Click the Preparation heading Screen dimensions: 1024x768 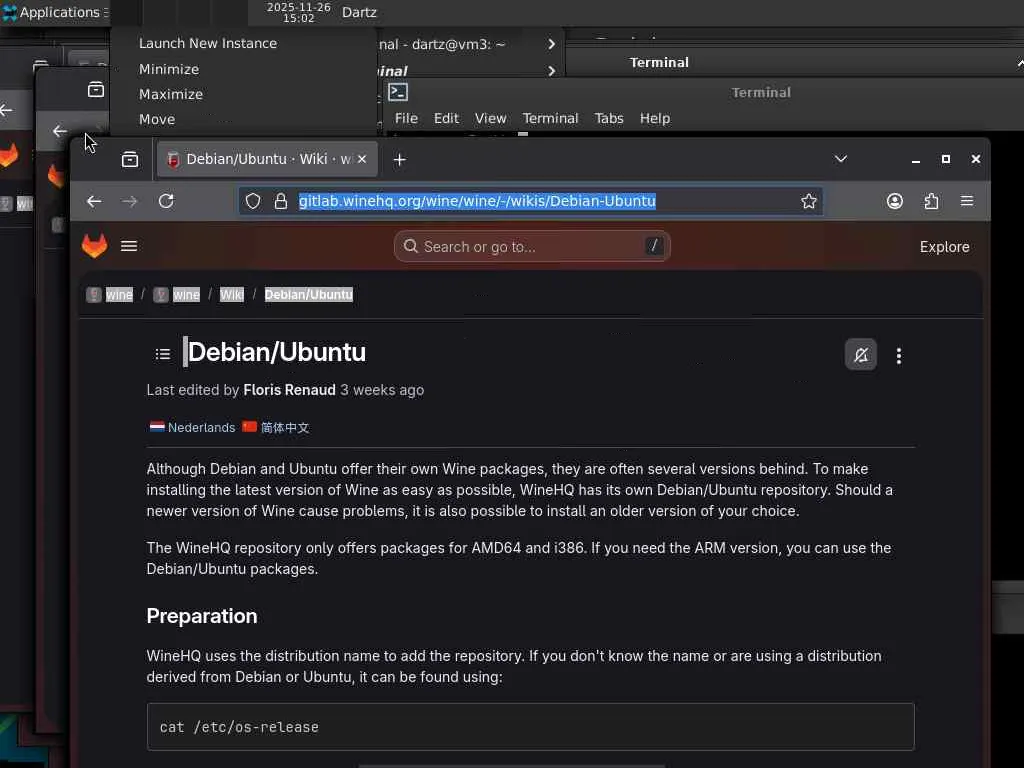pos(202,616)
